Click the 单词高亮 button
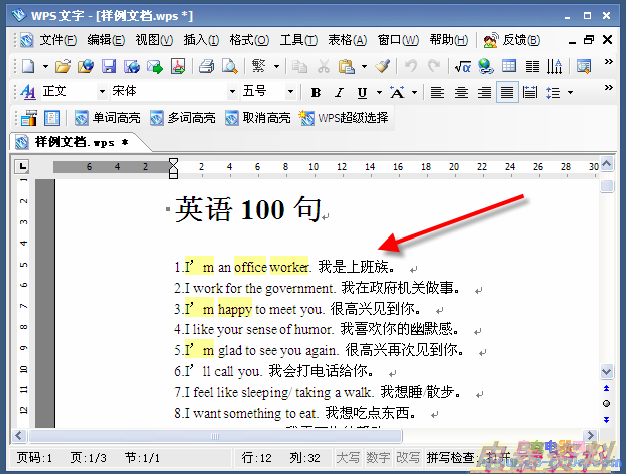Viewport: 626px width, 474px height. [x=110, y=117]
